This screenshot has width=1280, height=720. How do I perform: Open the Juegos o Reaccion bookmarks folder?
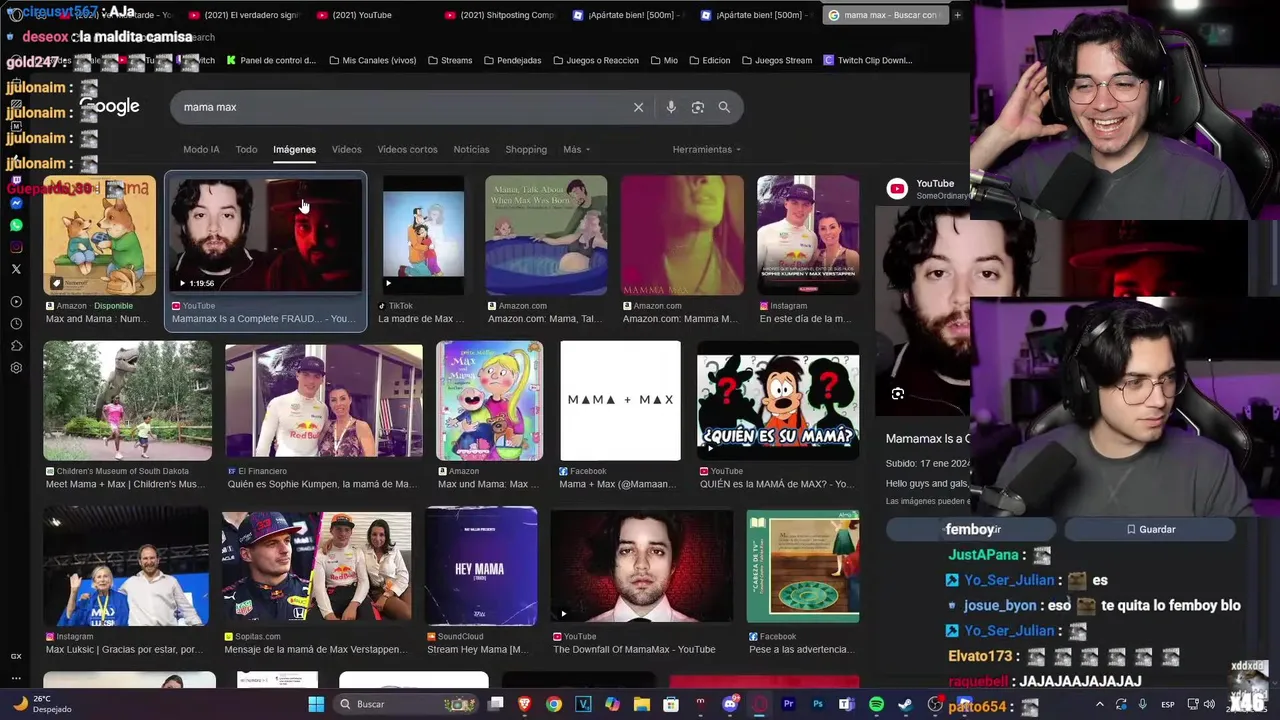tap(595, 60)
